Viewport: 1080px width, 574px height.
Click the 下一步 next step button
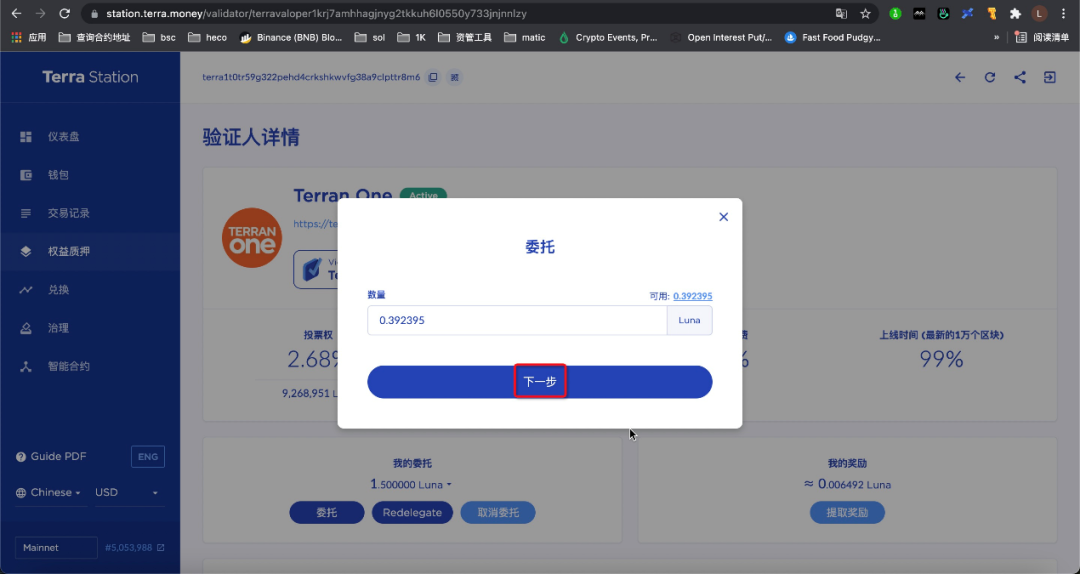(540, 381)
